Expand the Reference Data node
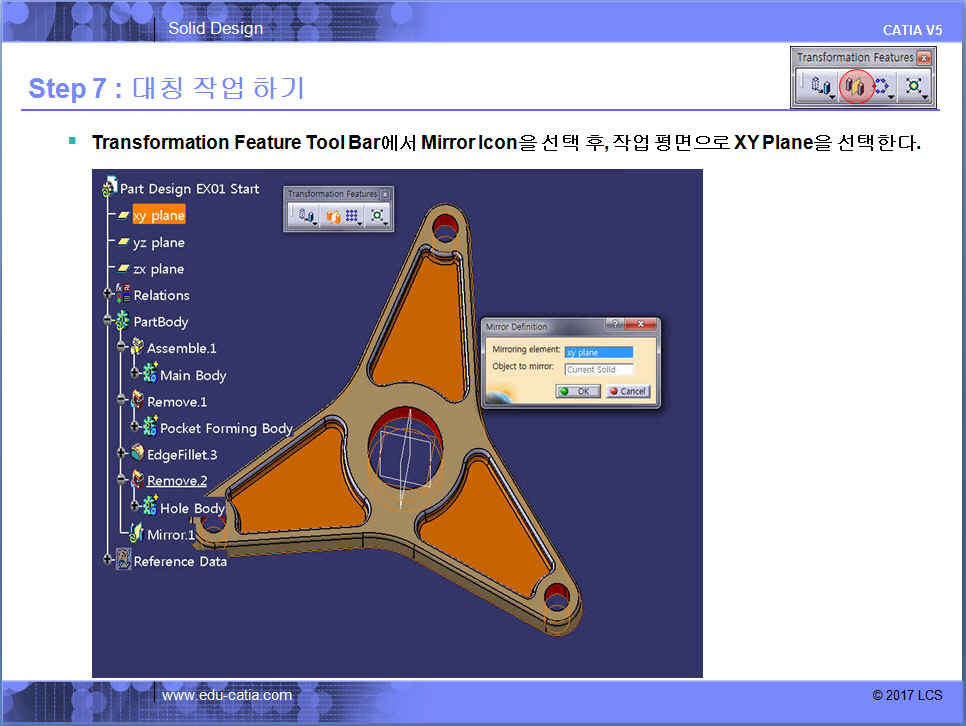Viewport: 966px width, 726px height. coord(108,561)
